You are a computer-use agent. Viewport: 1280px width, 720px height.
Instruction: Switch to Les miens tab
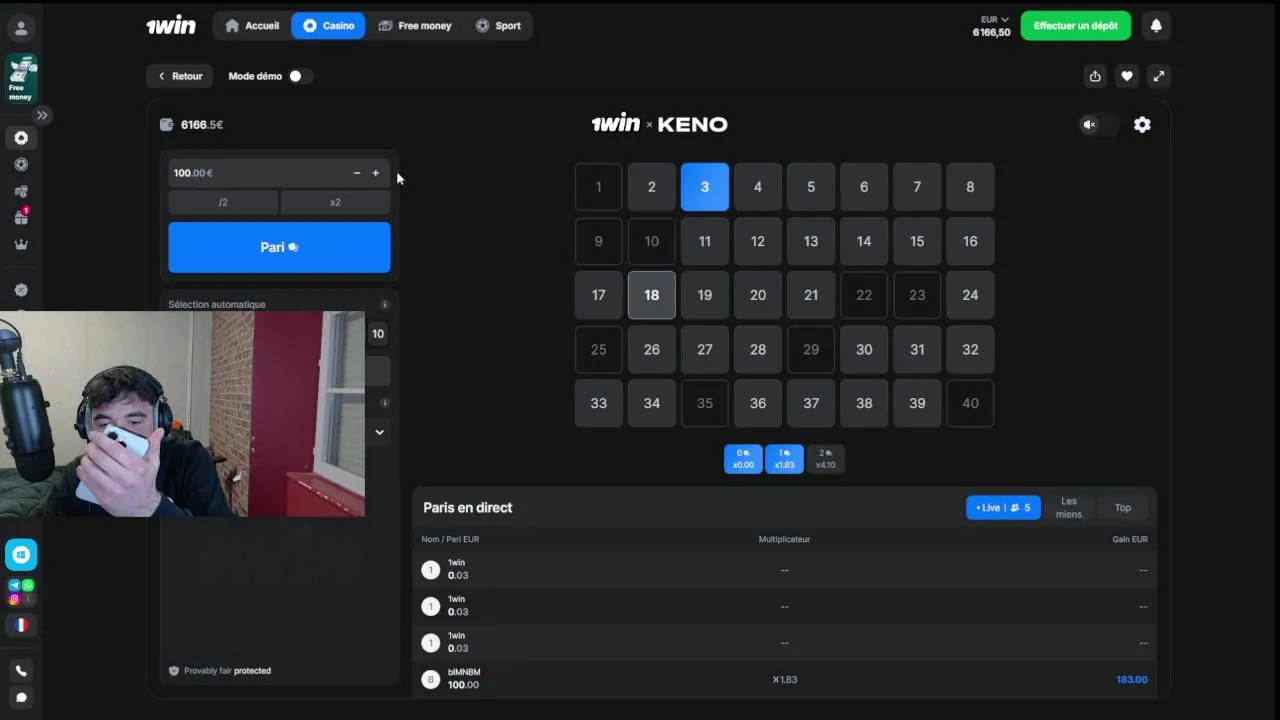tap(1069, 508)
